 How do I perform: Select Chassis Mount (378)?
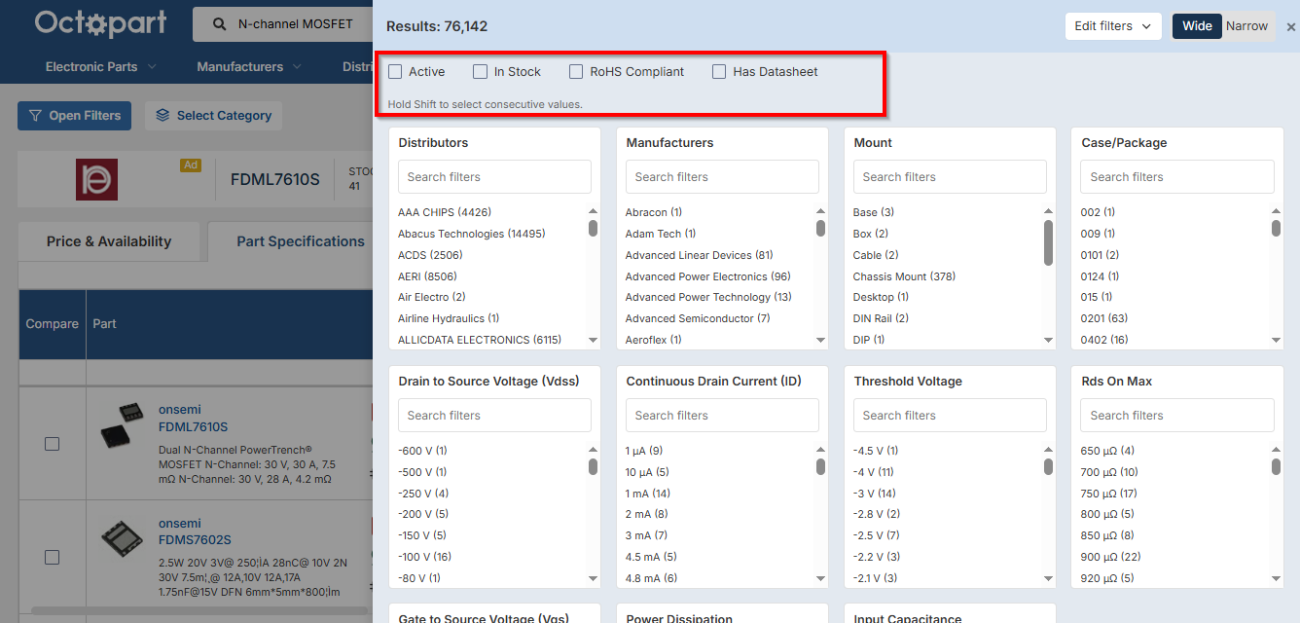point(904,276)
